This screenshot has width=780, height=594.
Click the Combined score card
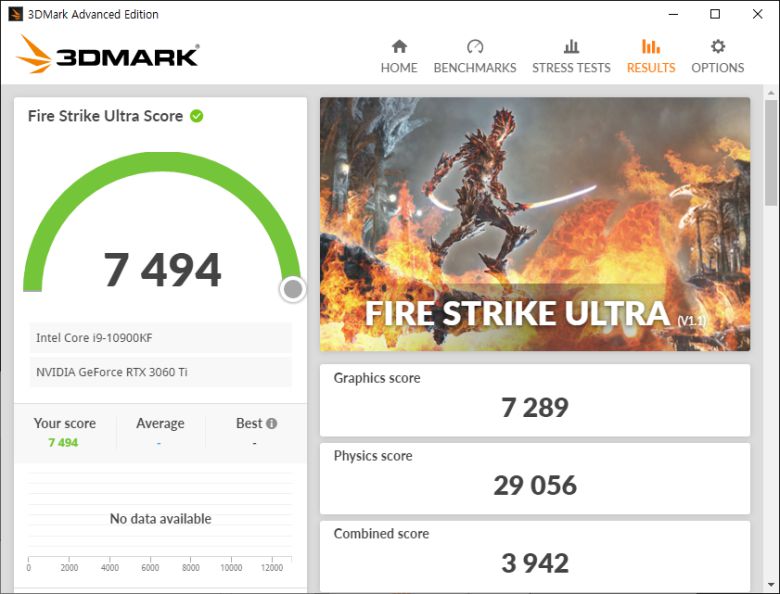(534, 555)
